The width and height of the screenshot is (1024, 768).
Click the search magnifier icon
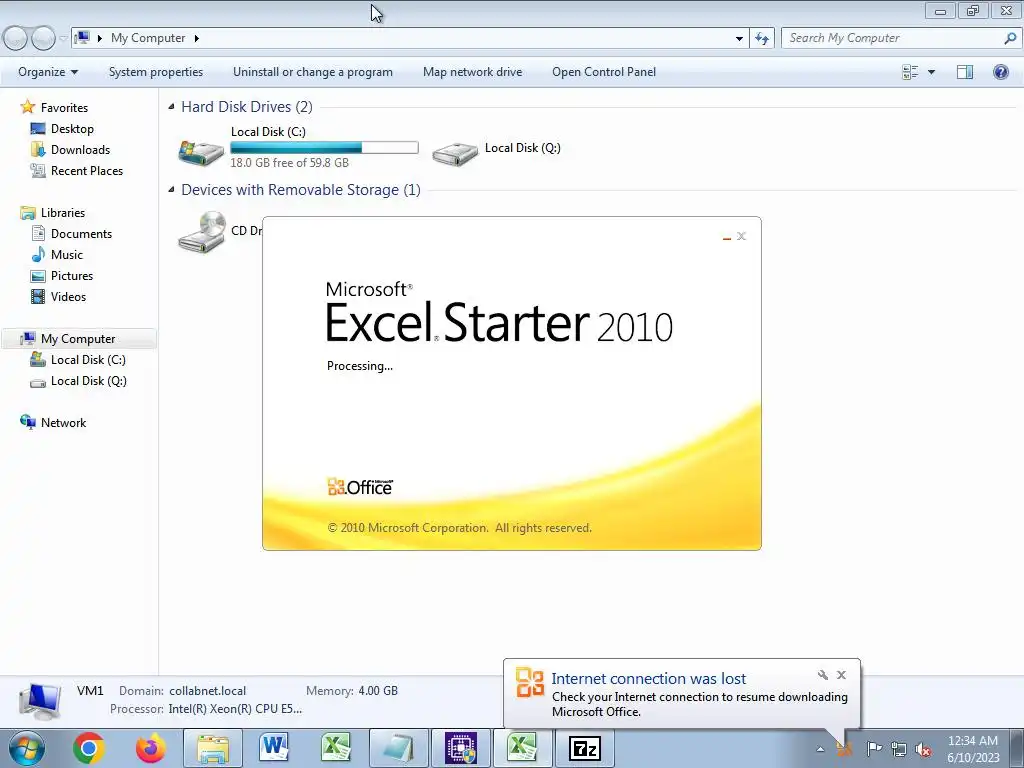1010,38
